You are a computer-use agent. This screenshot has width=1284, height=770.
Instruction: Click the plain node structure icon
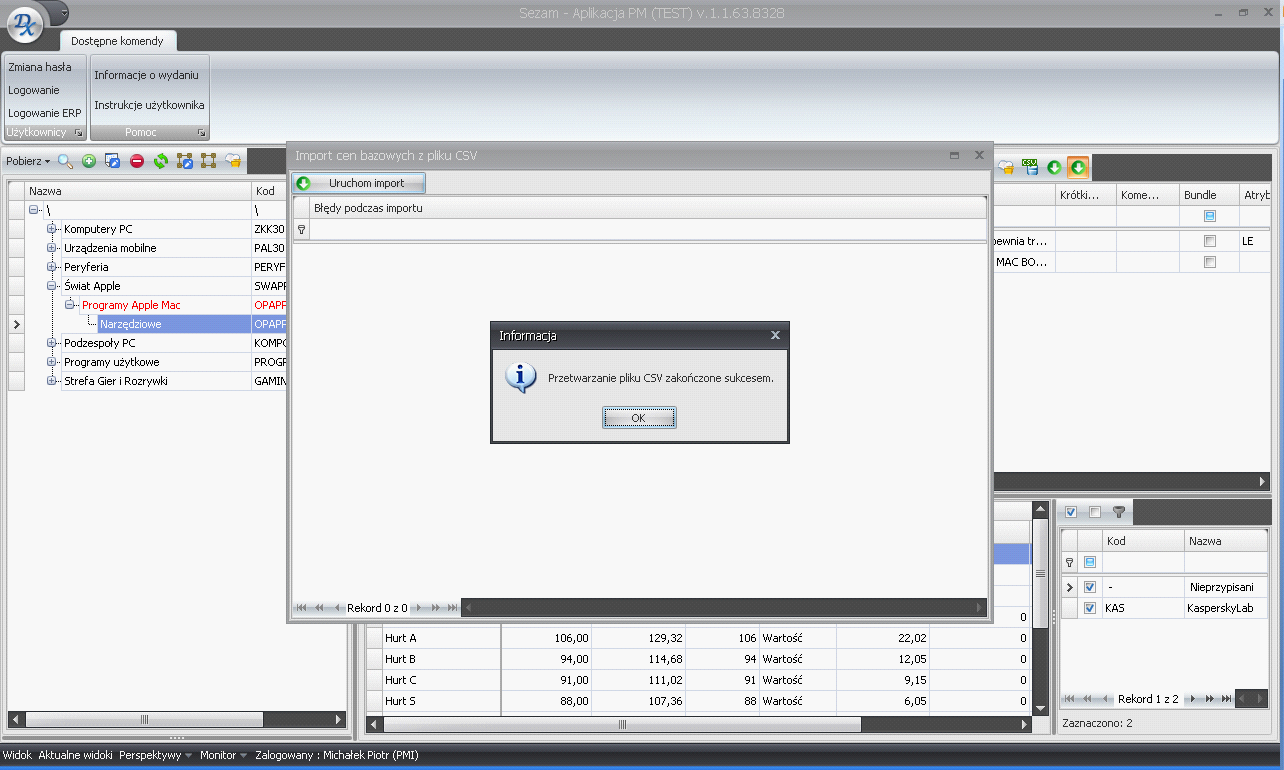coord(208,161)
